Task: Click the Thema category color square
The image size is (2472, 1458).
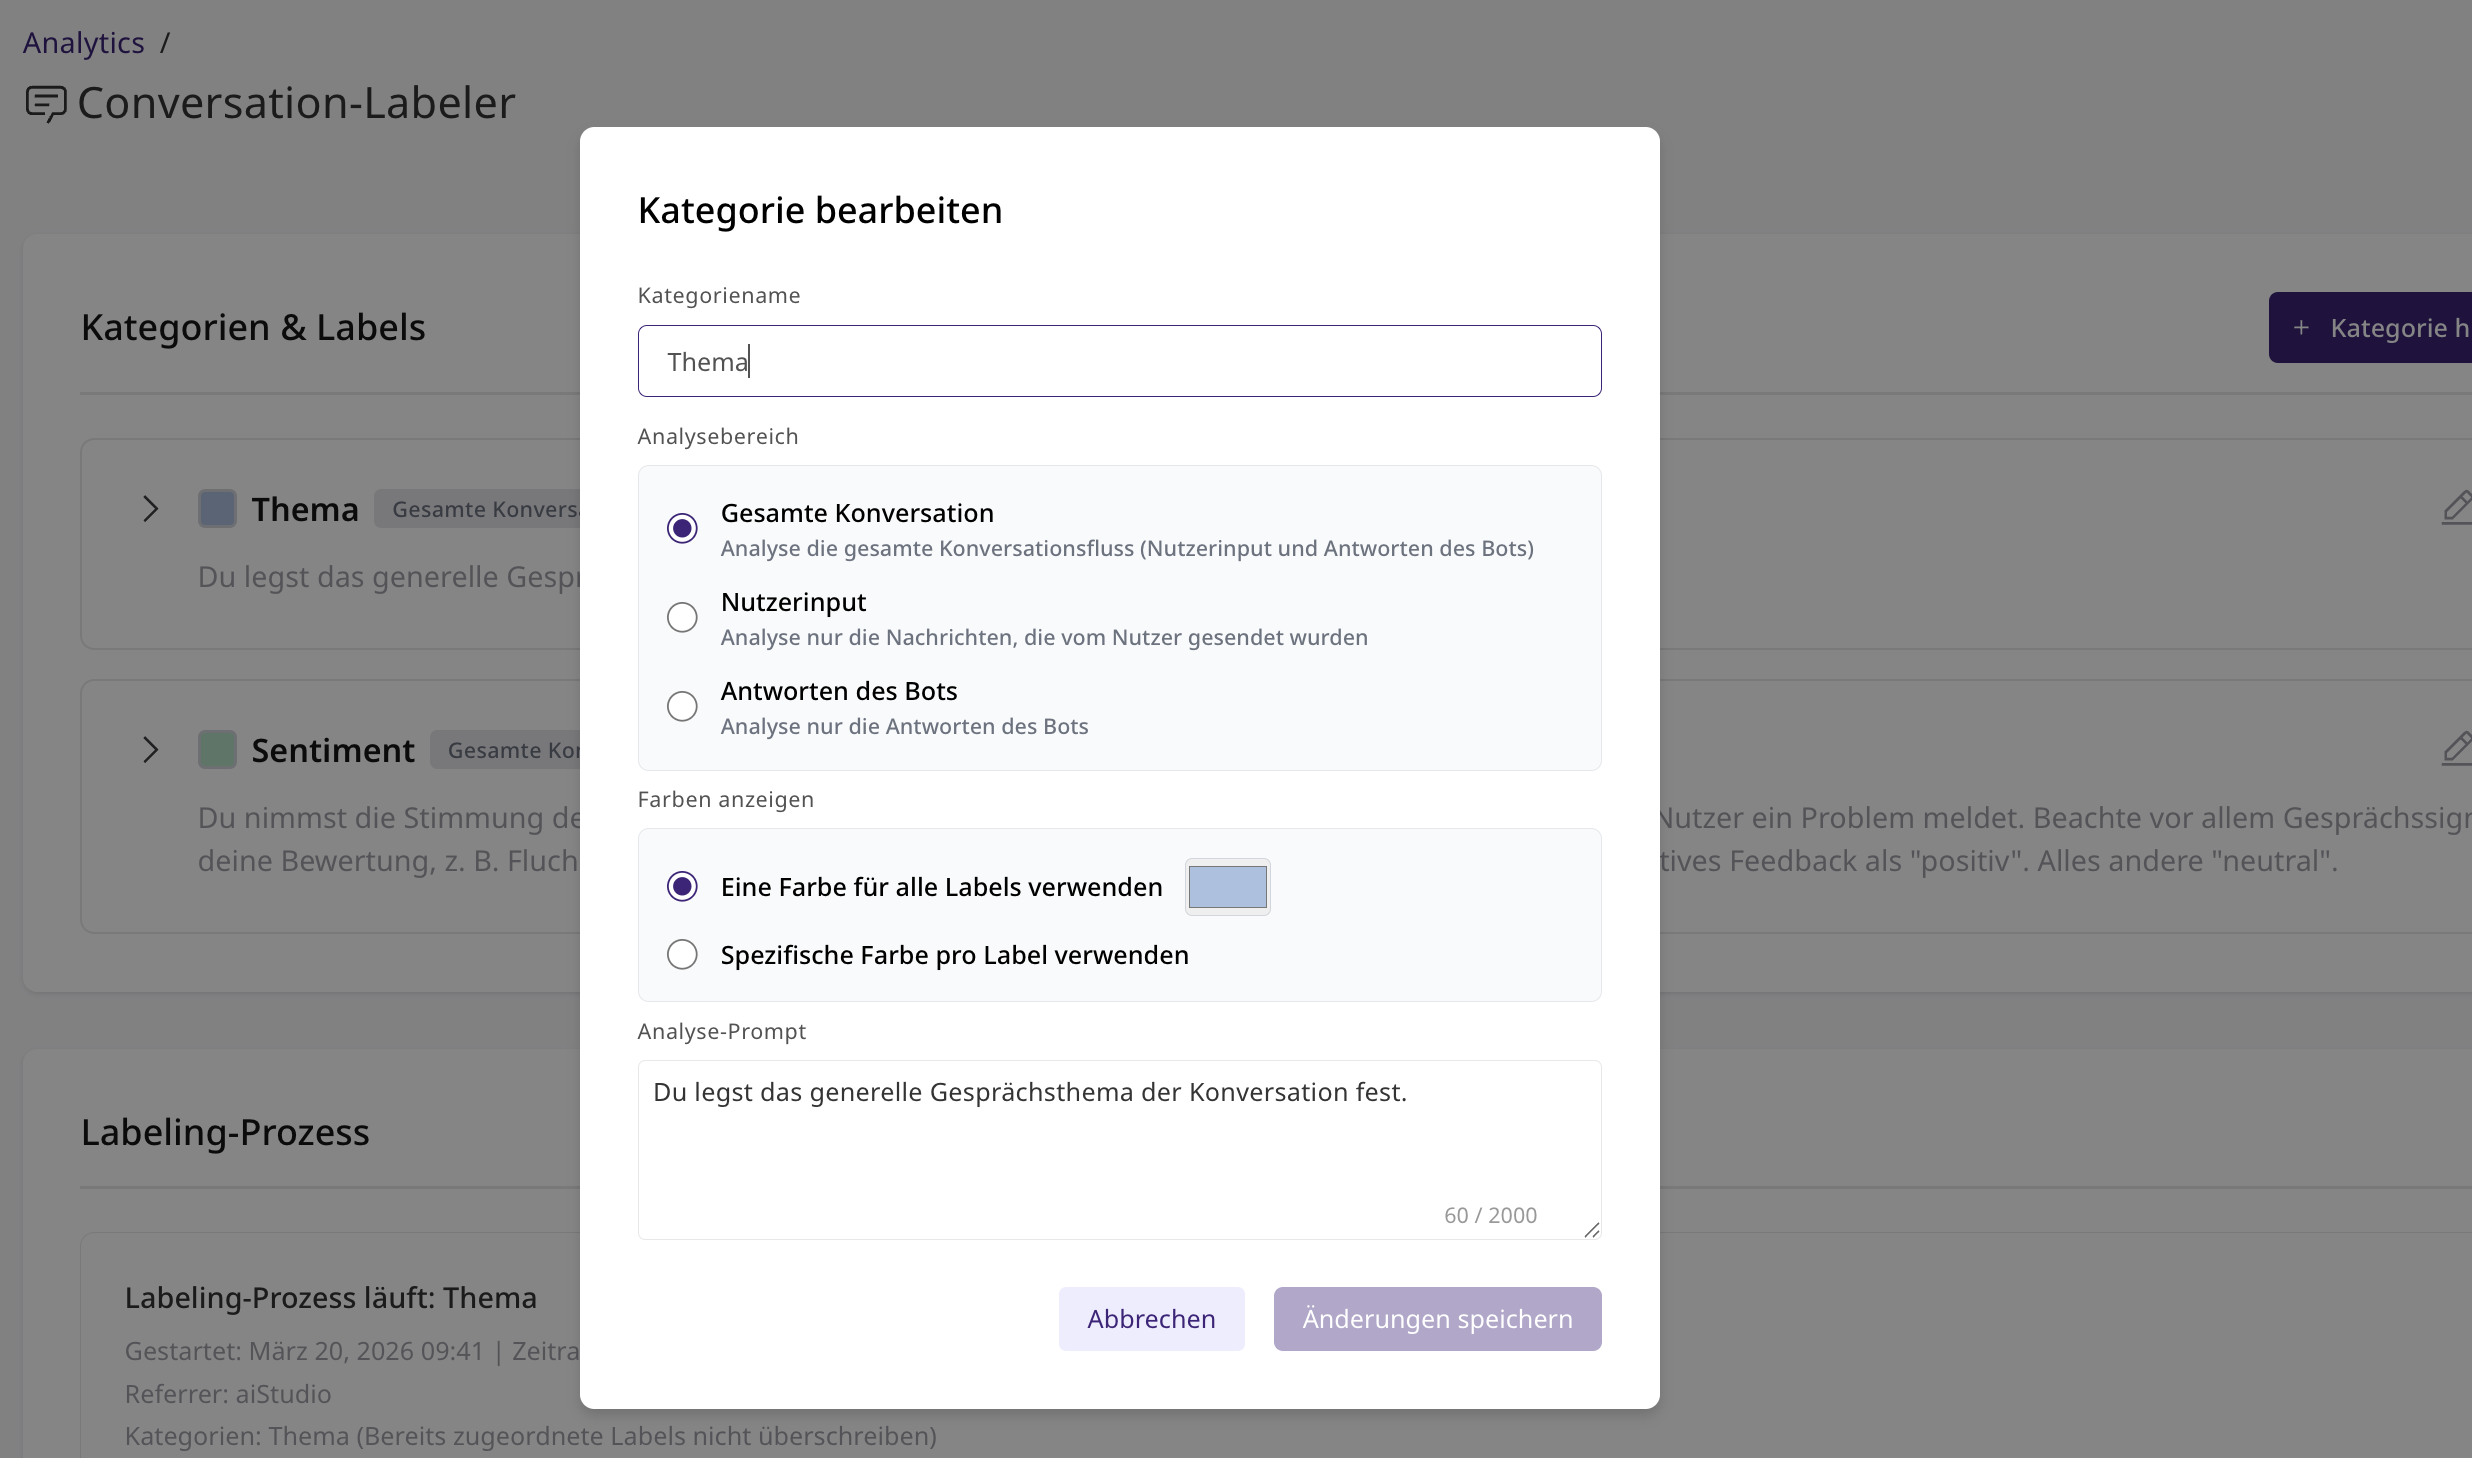Action: [x=216, y=508]
